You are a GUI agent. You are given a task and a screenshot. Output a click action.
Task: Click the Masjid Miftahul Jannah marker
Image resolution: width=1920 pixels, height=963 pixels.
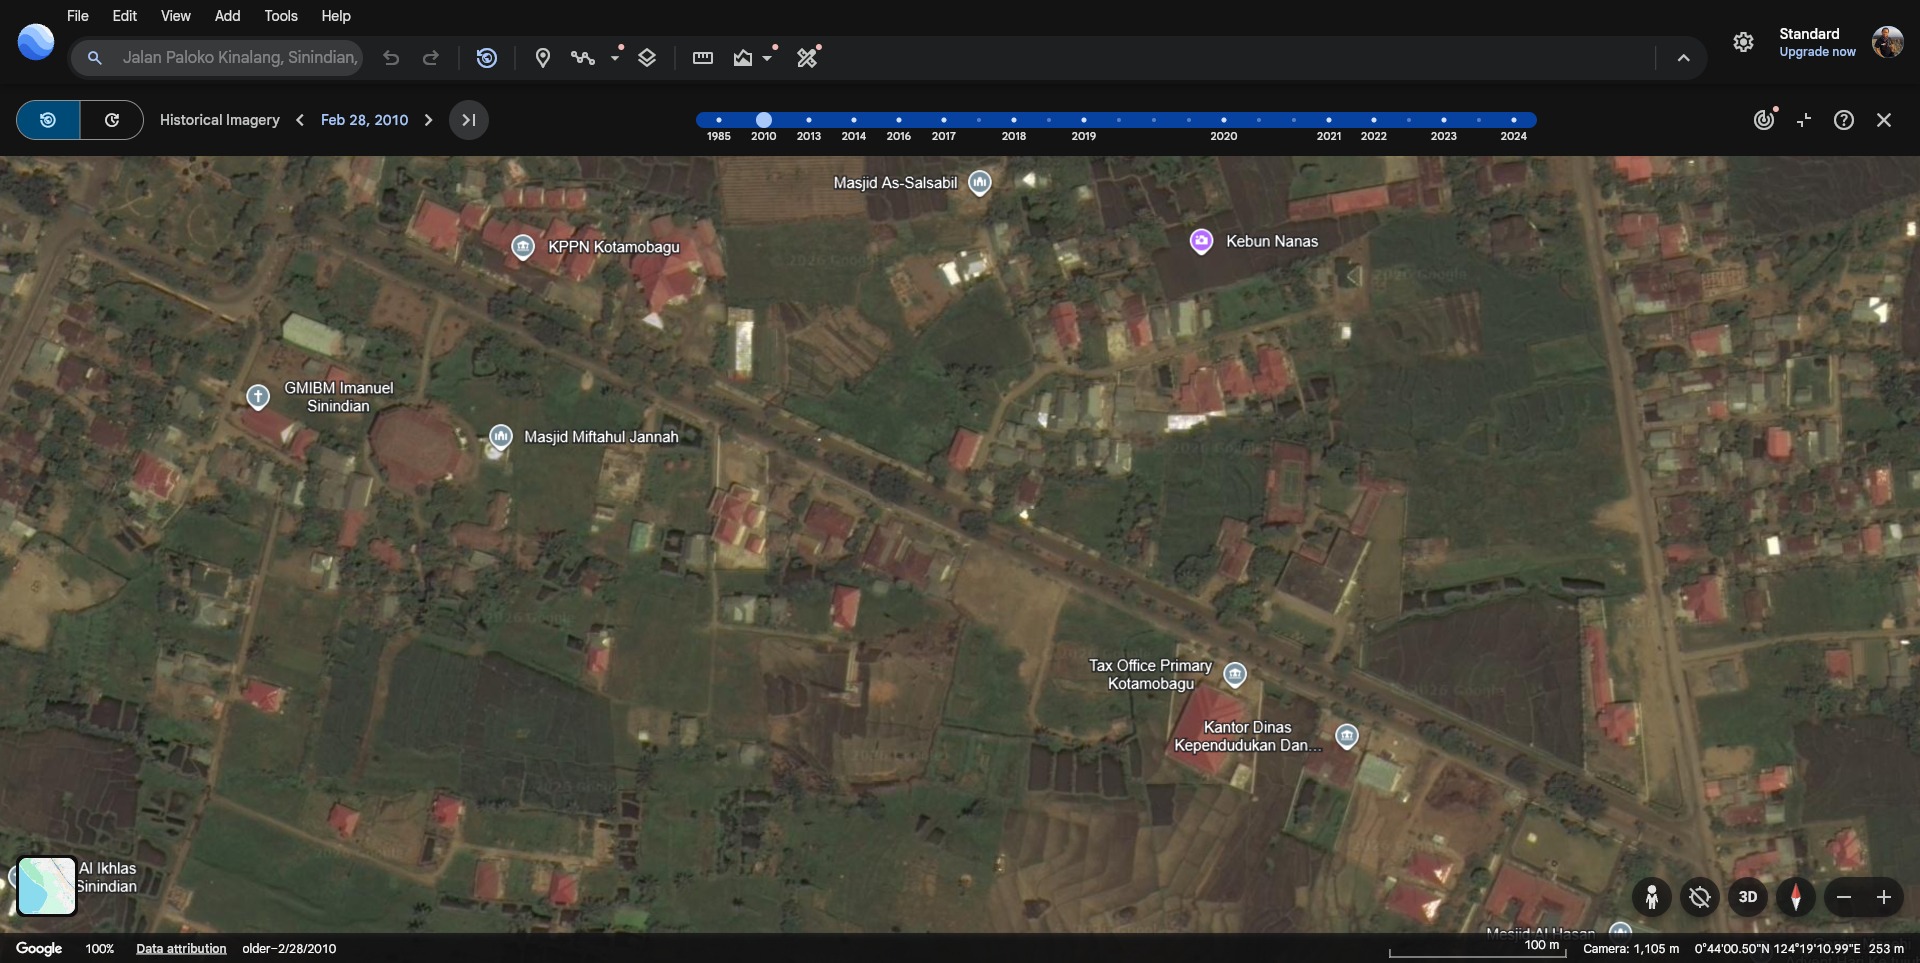pos(501,437)
